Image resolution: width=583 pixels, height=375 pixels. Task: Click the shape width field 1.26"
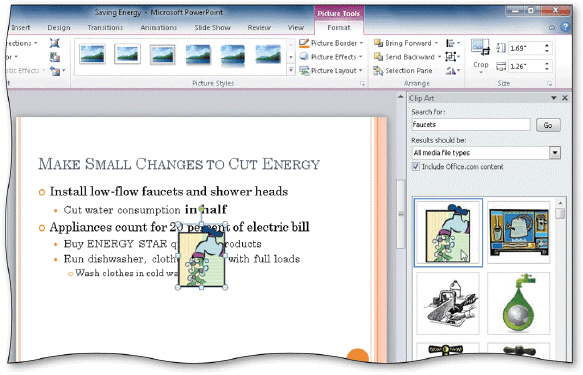pyautogui.click(x=526, y=66)
